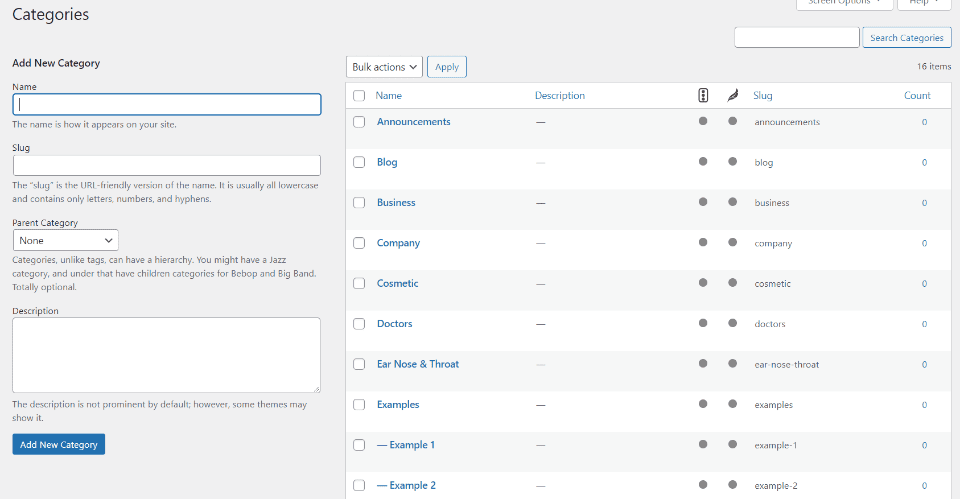The width and height of the screenshot is (960, 499).
Task: Tick the select-all checkbox in table header
Action: 359,96
